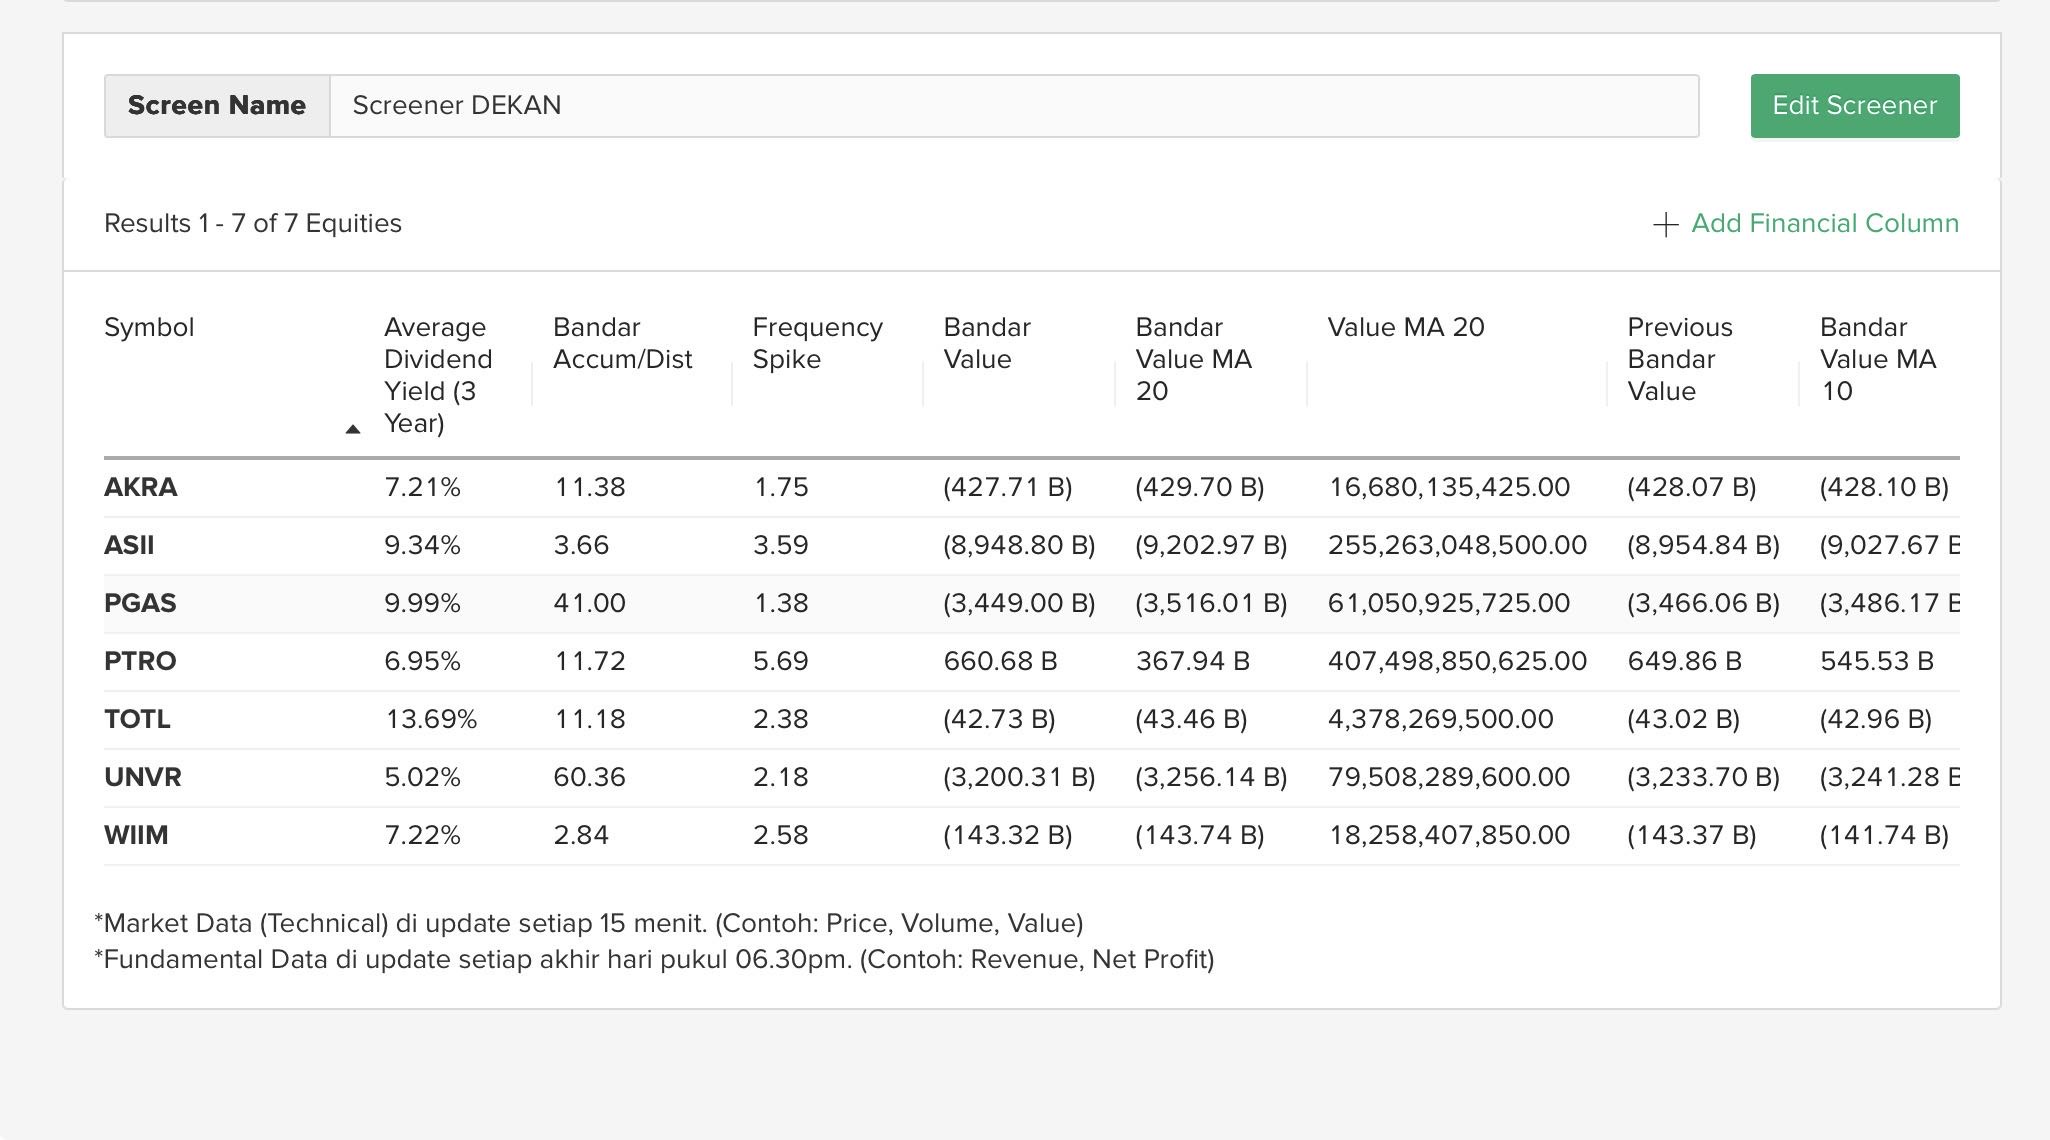Open the UNVR stock symbol

pos(143,778)
